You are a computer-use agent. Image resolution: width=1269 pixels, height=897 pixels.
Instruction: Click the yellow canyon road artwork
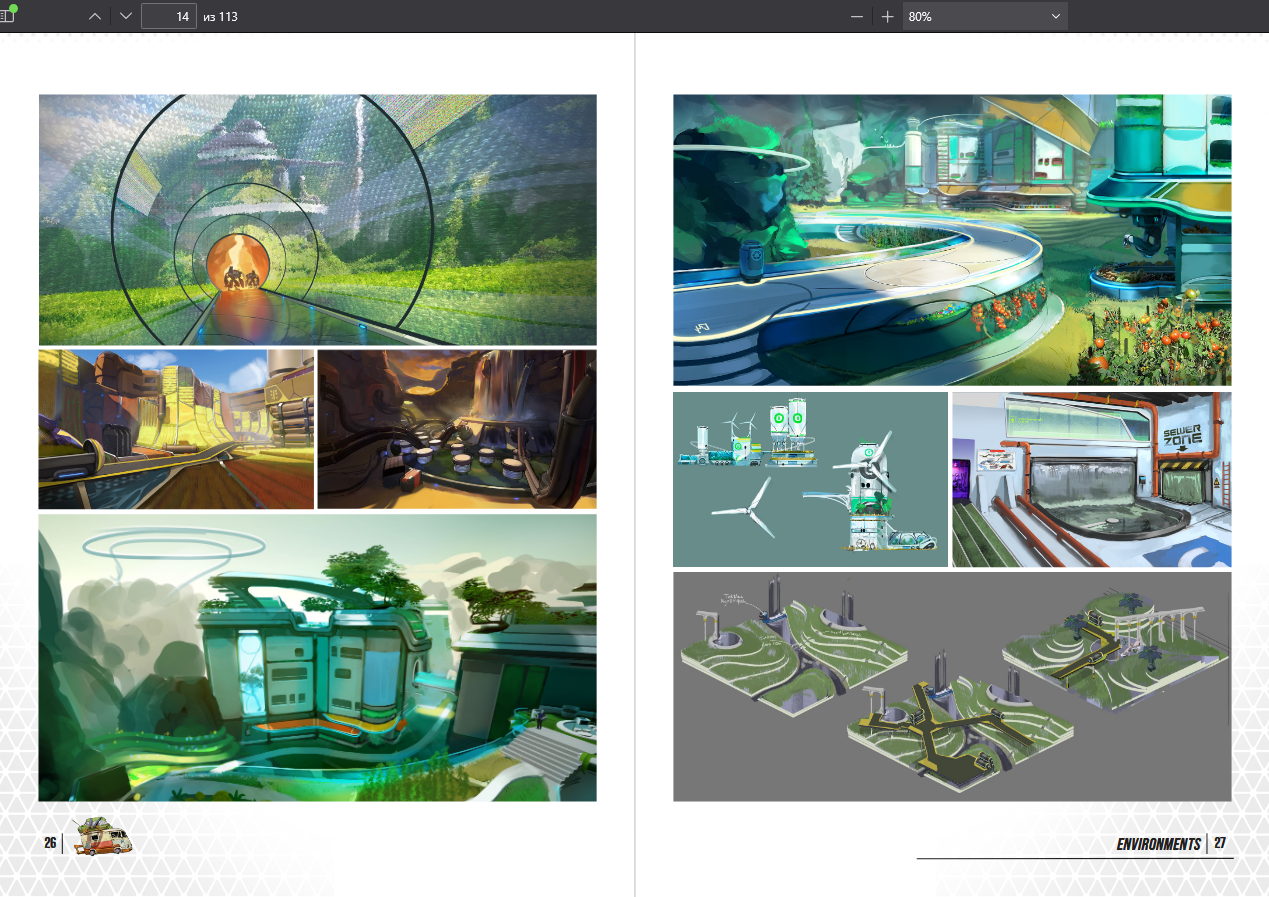[176, 429]
